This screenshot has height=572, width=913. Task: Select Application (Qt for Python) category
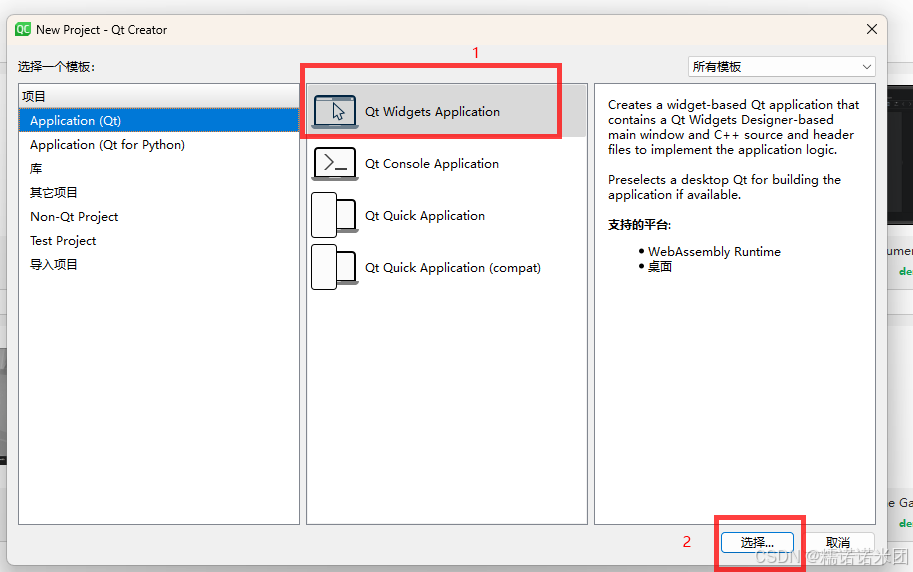click(x=159, y=144)
